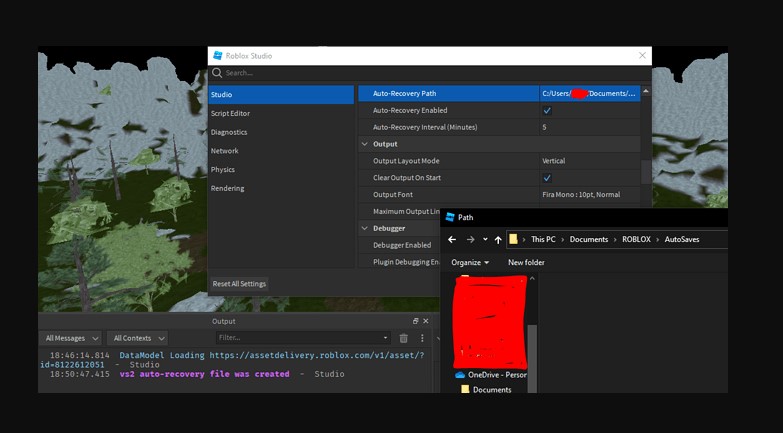The image size is (783, 433).
Task: Open the All Messages dropdown
Action: [71, 338]
